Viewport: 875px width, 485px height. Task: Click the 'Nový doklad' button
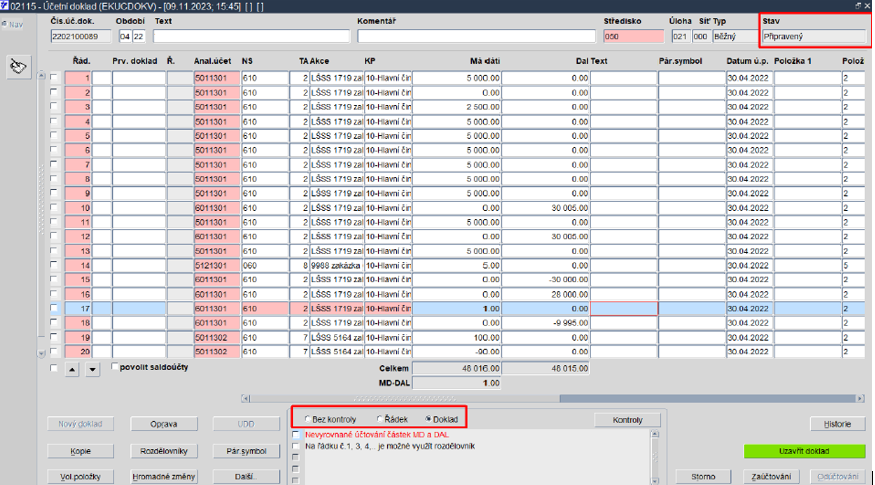pos(80,424)
